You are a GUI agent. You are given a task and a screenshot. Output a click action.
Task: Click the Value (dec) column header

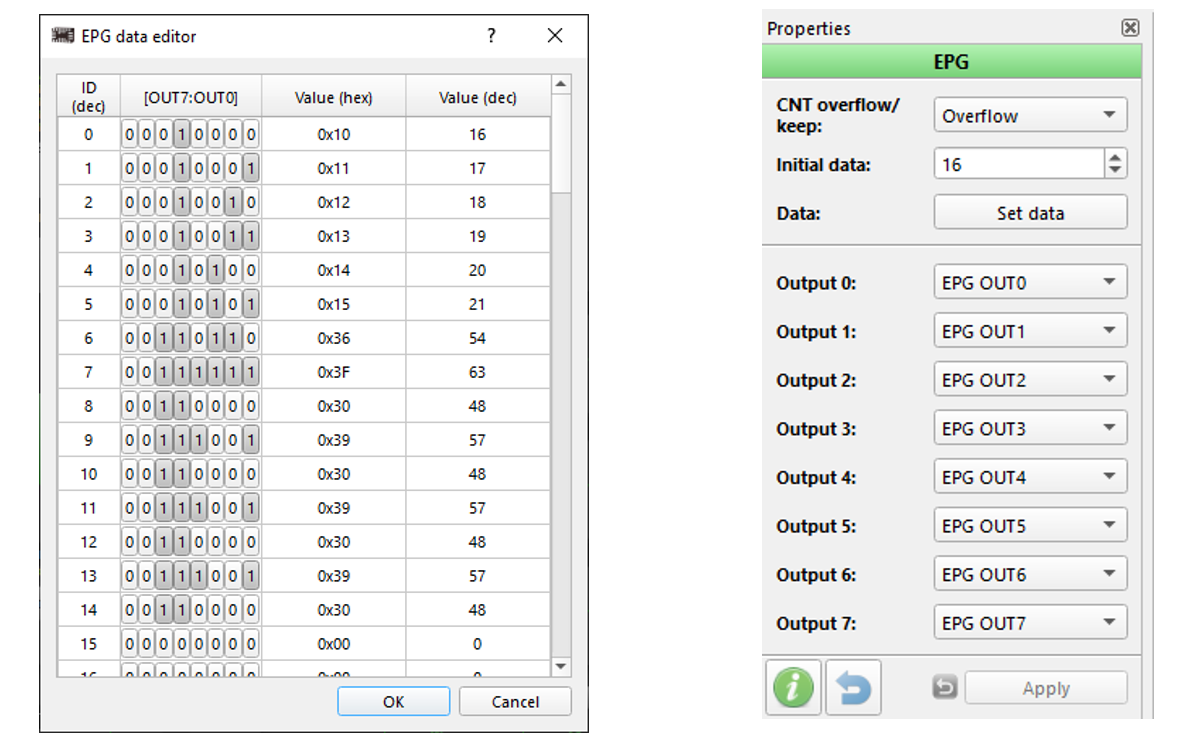click(477, 97)
